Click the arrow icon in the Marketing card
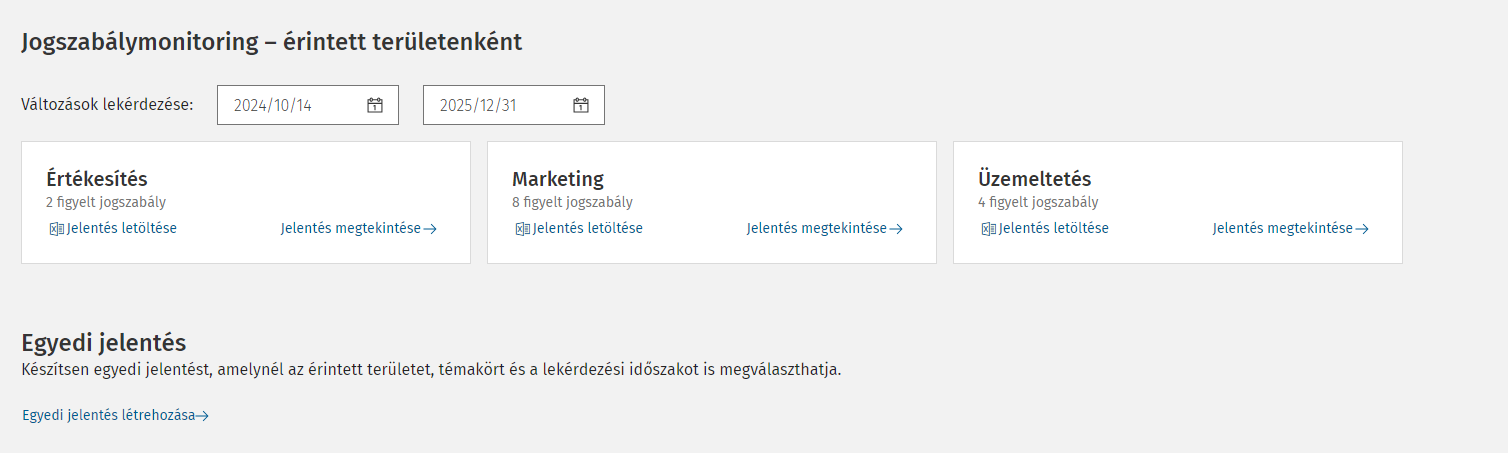 coord(896,229)
